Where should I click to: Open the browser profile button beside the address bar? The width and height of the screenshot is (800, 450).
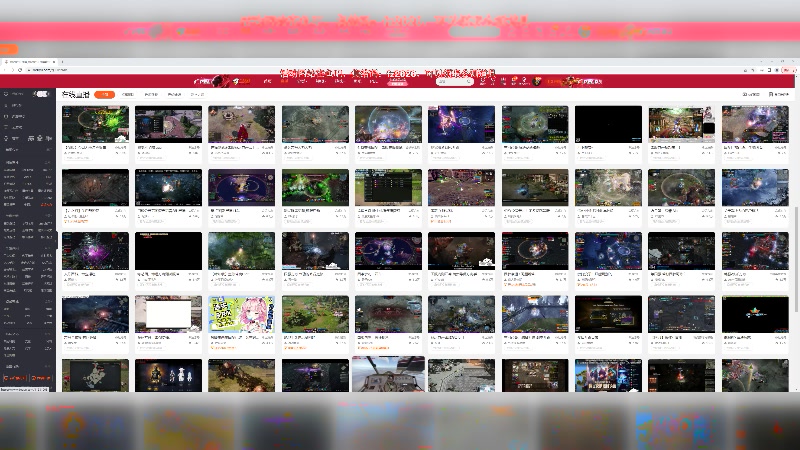(x=777, y=70)
